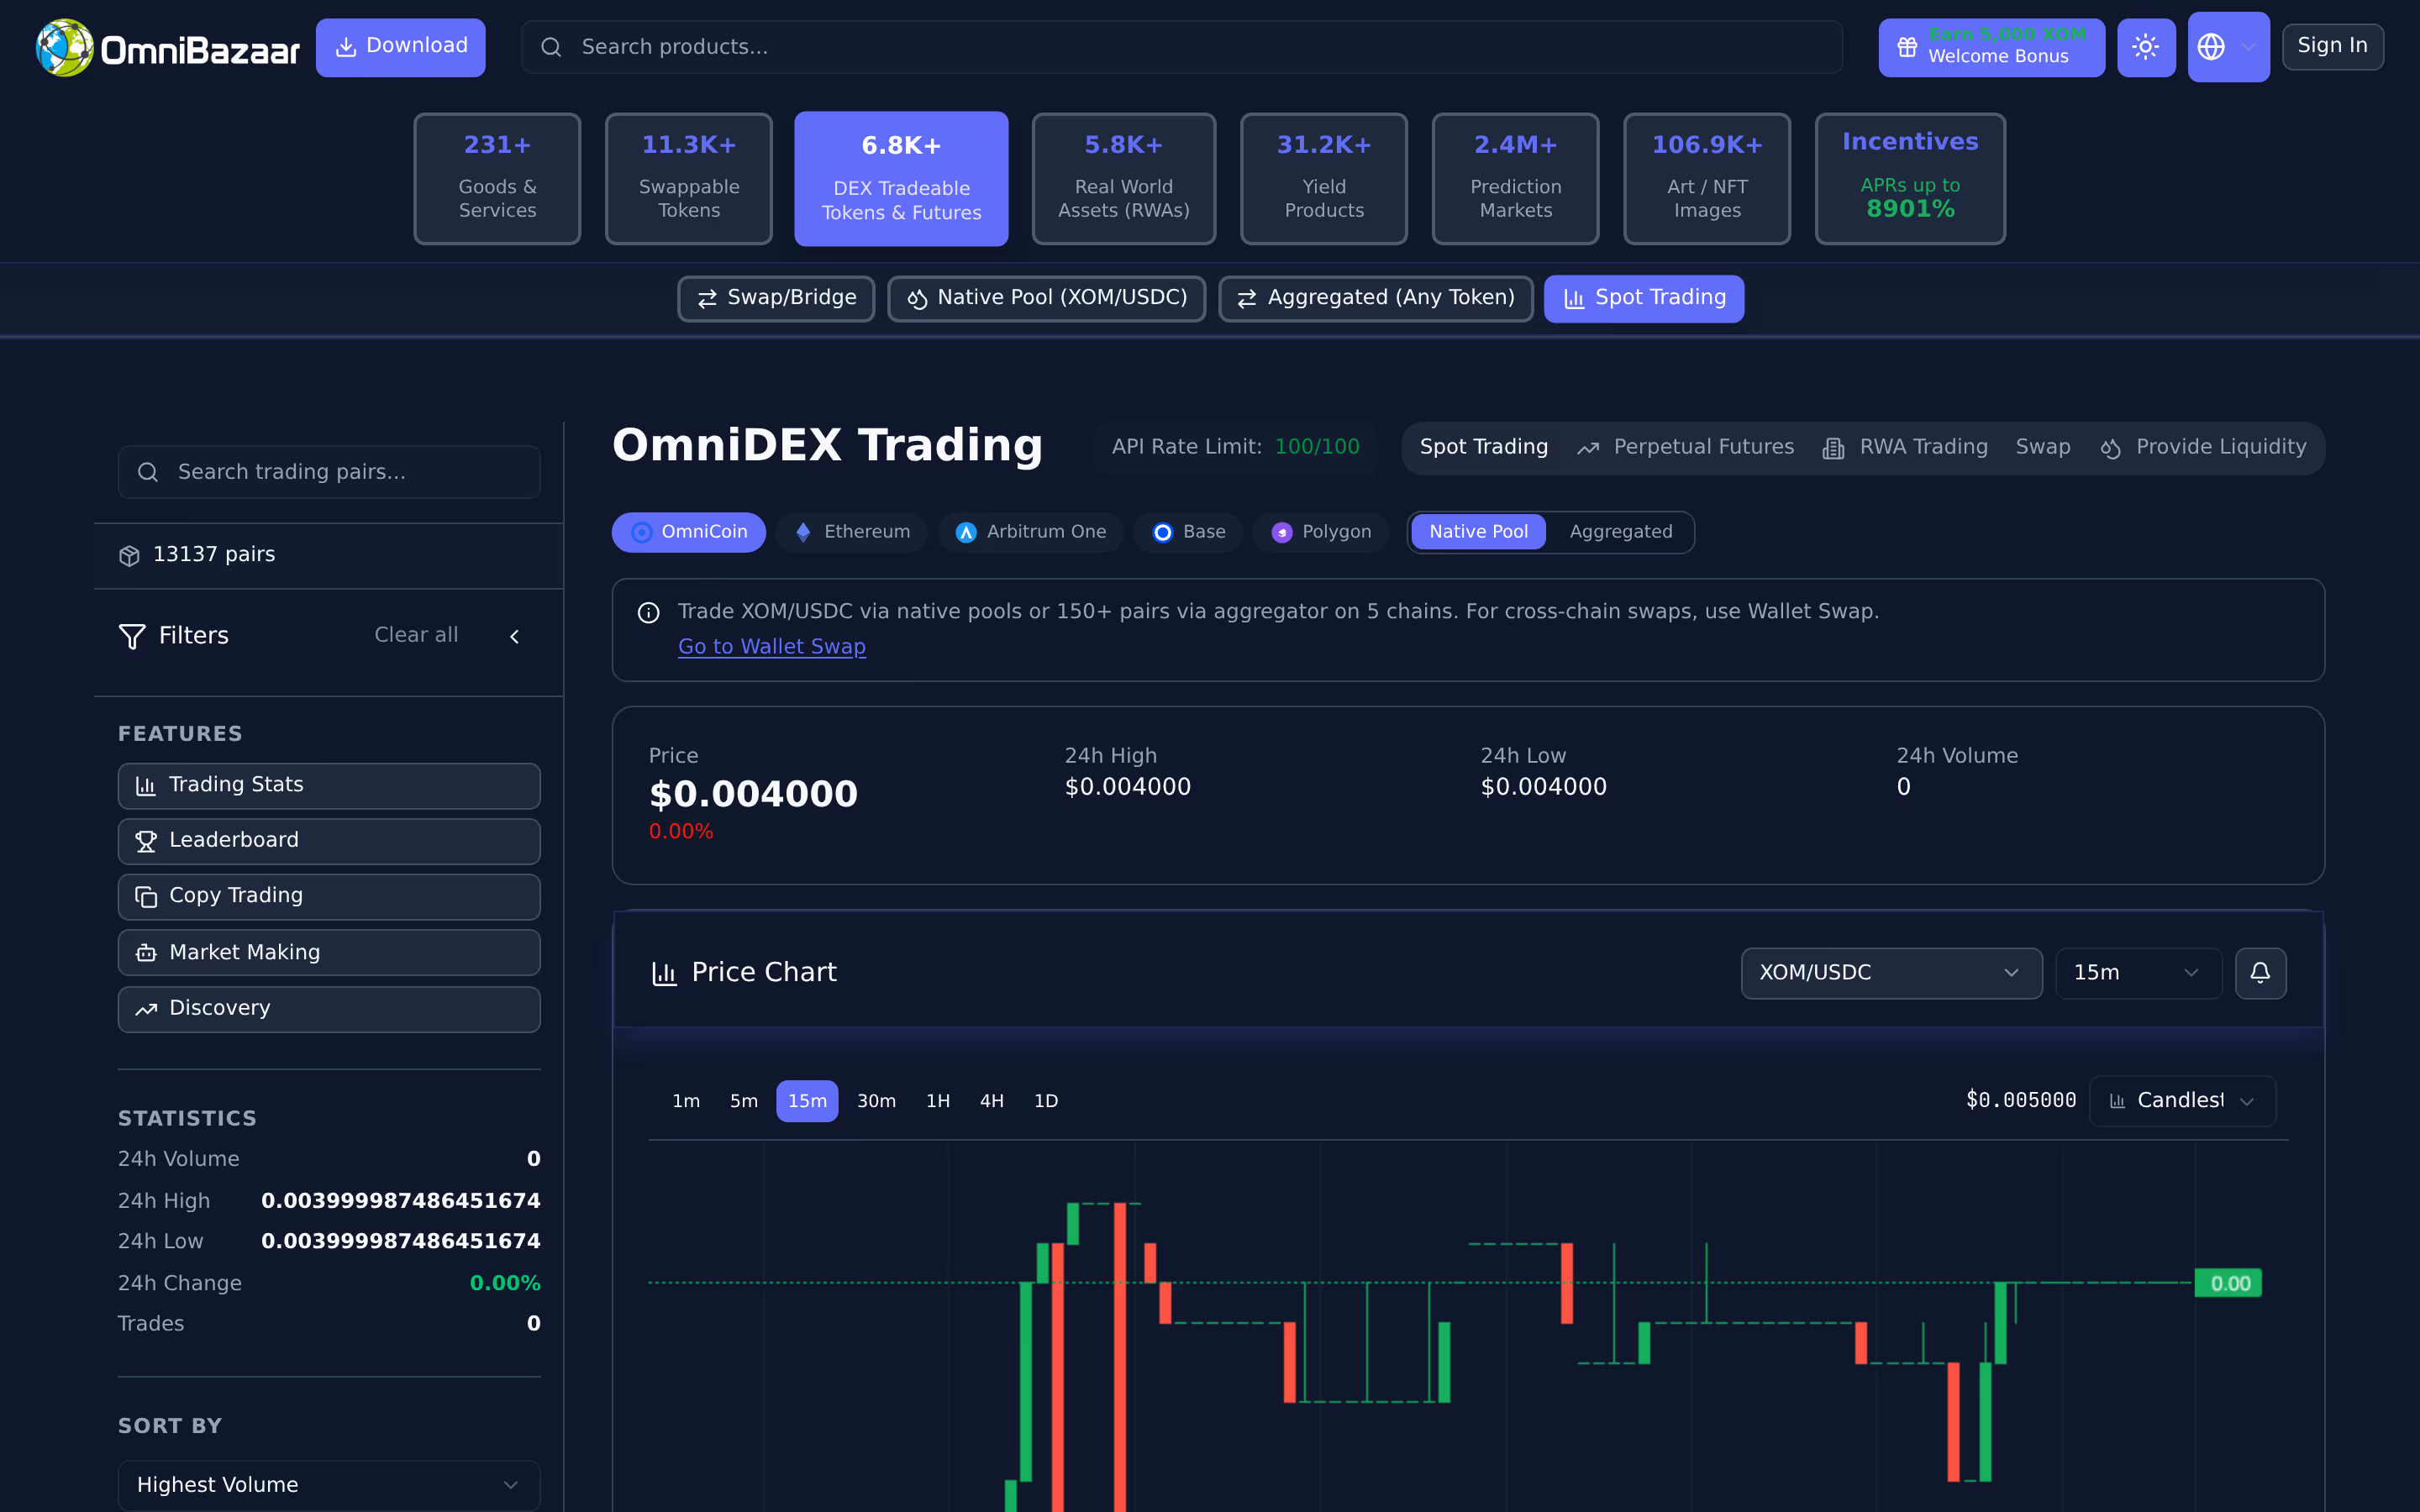Toggle light/dark theme sun icon
This screenshot has width=2420, height=1512.
[x=2146, y=47]
